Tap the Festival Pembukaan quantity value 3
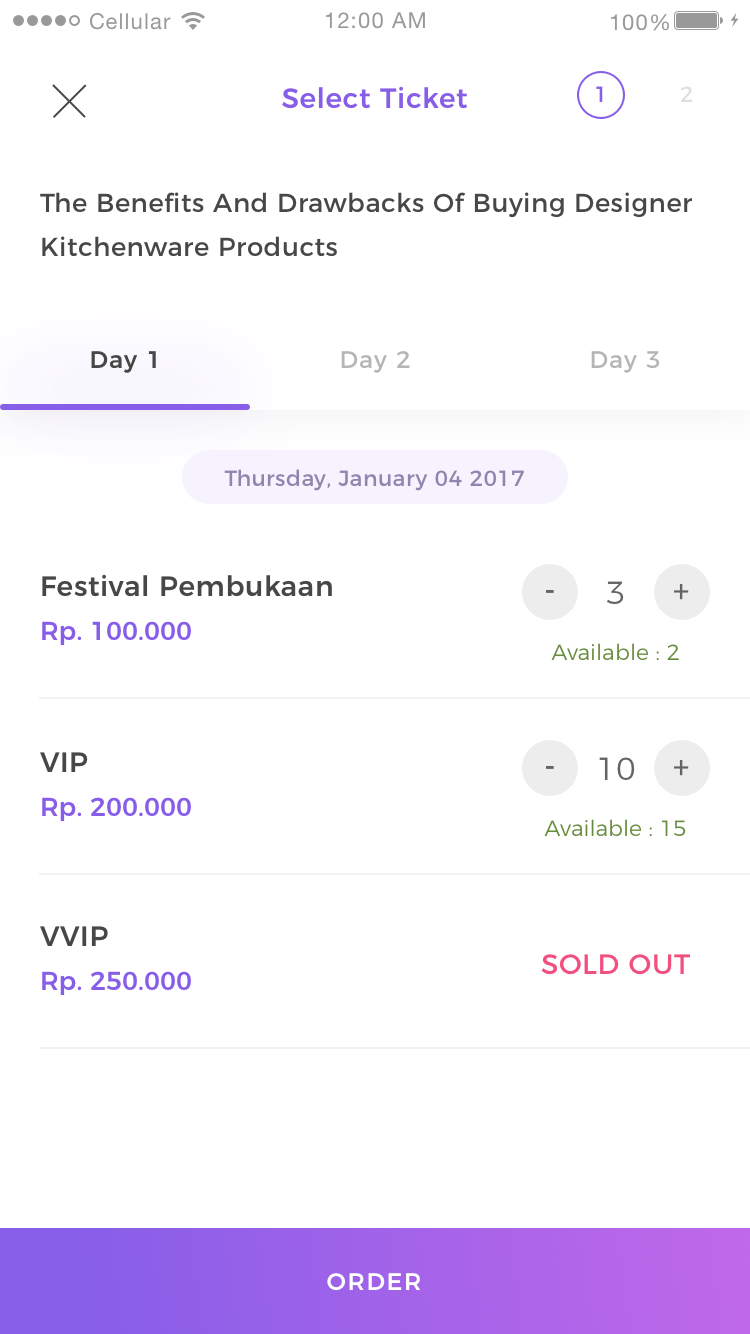 click(x=615, y=593)
